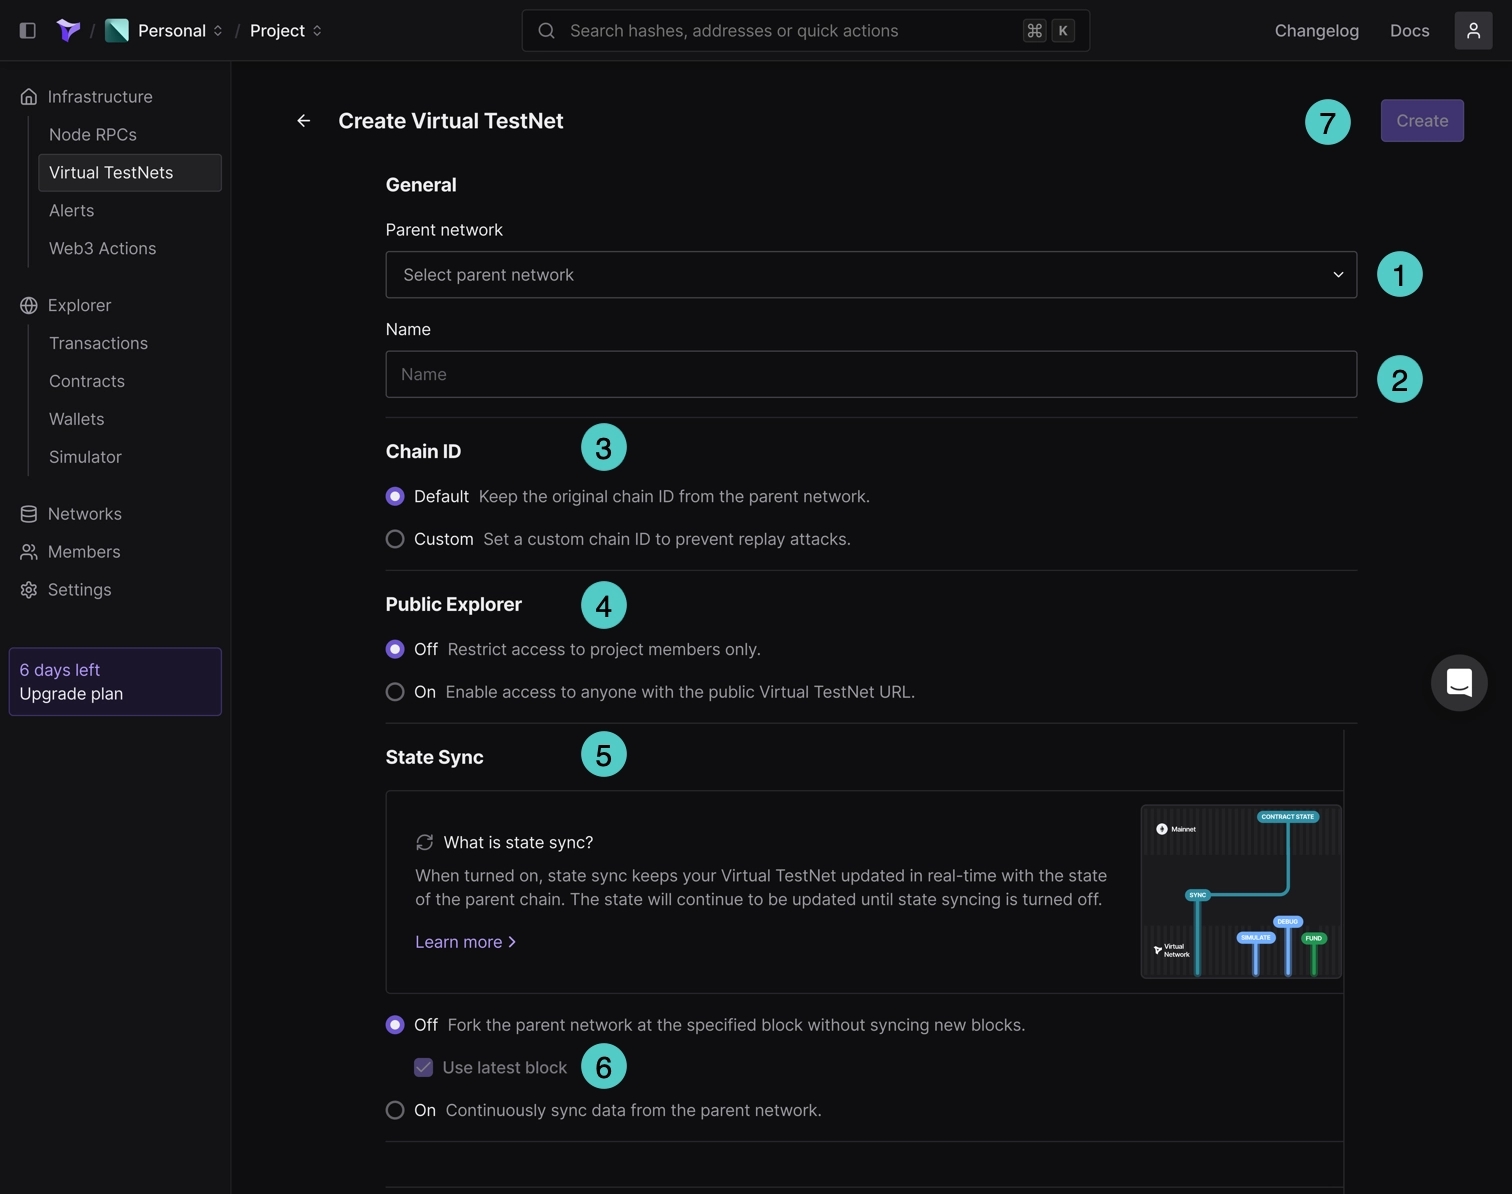Go to Node RPCs in sidebar
Screen dimensions: 1512x1194
point(93,135)
